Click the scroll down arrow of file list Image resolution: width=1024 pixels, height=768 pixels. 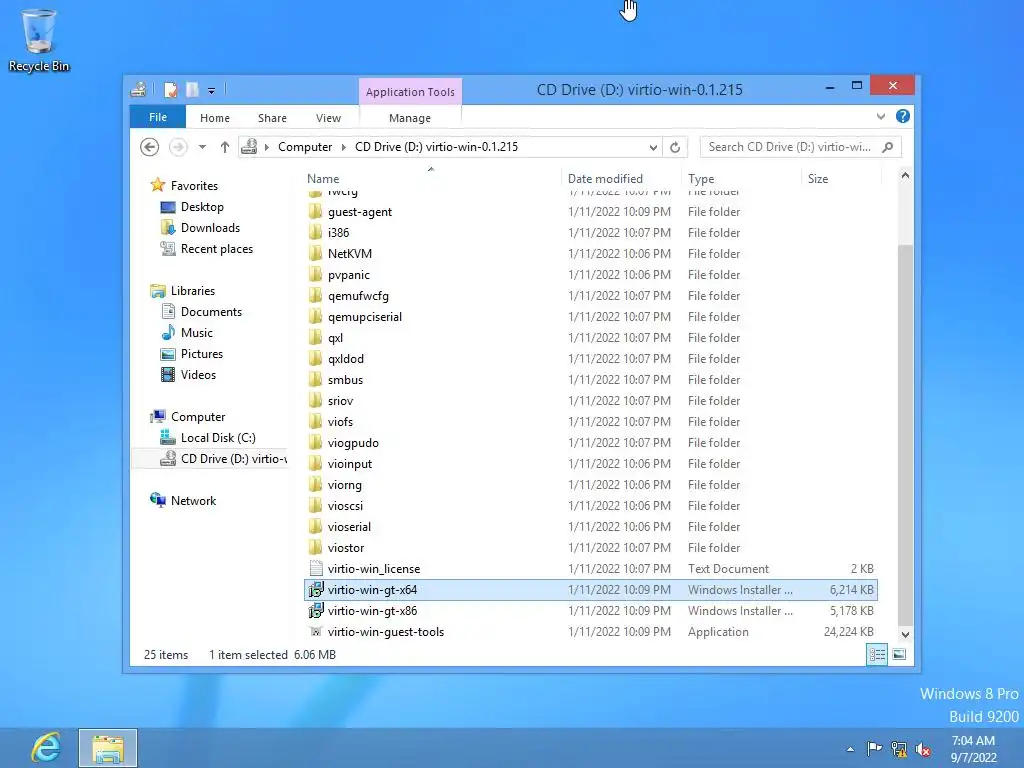905,634
